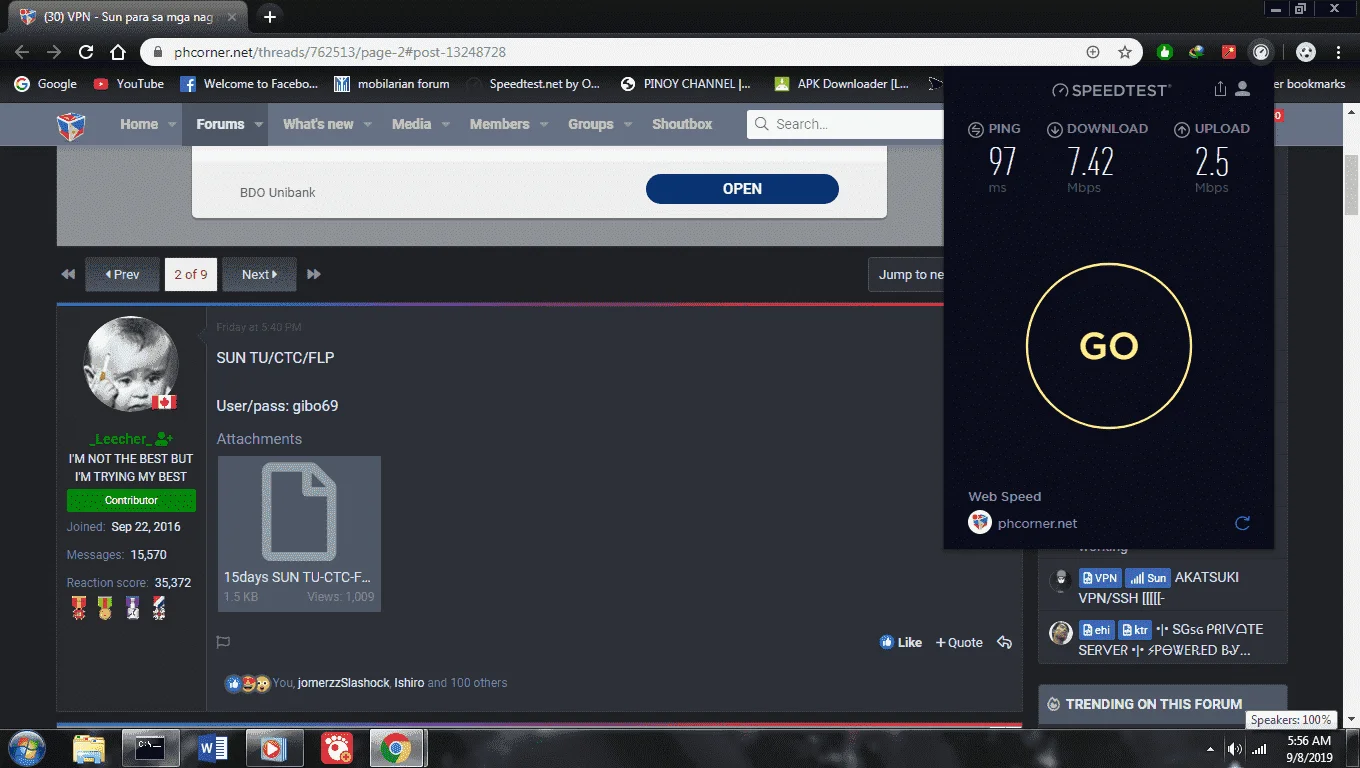
Task: Start the speed test with GO
Action: click(1109, 346)
